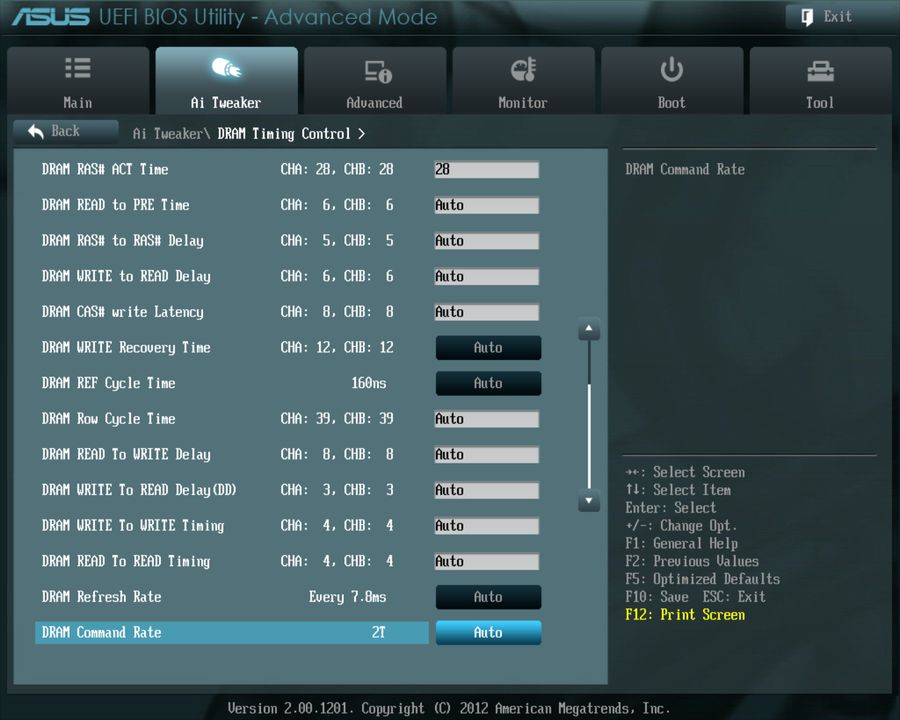Screen dimensions: 900x720
Task: Click the scroll up arrow button
Action: 589,329
